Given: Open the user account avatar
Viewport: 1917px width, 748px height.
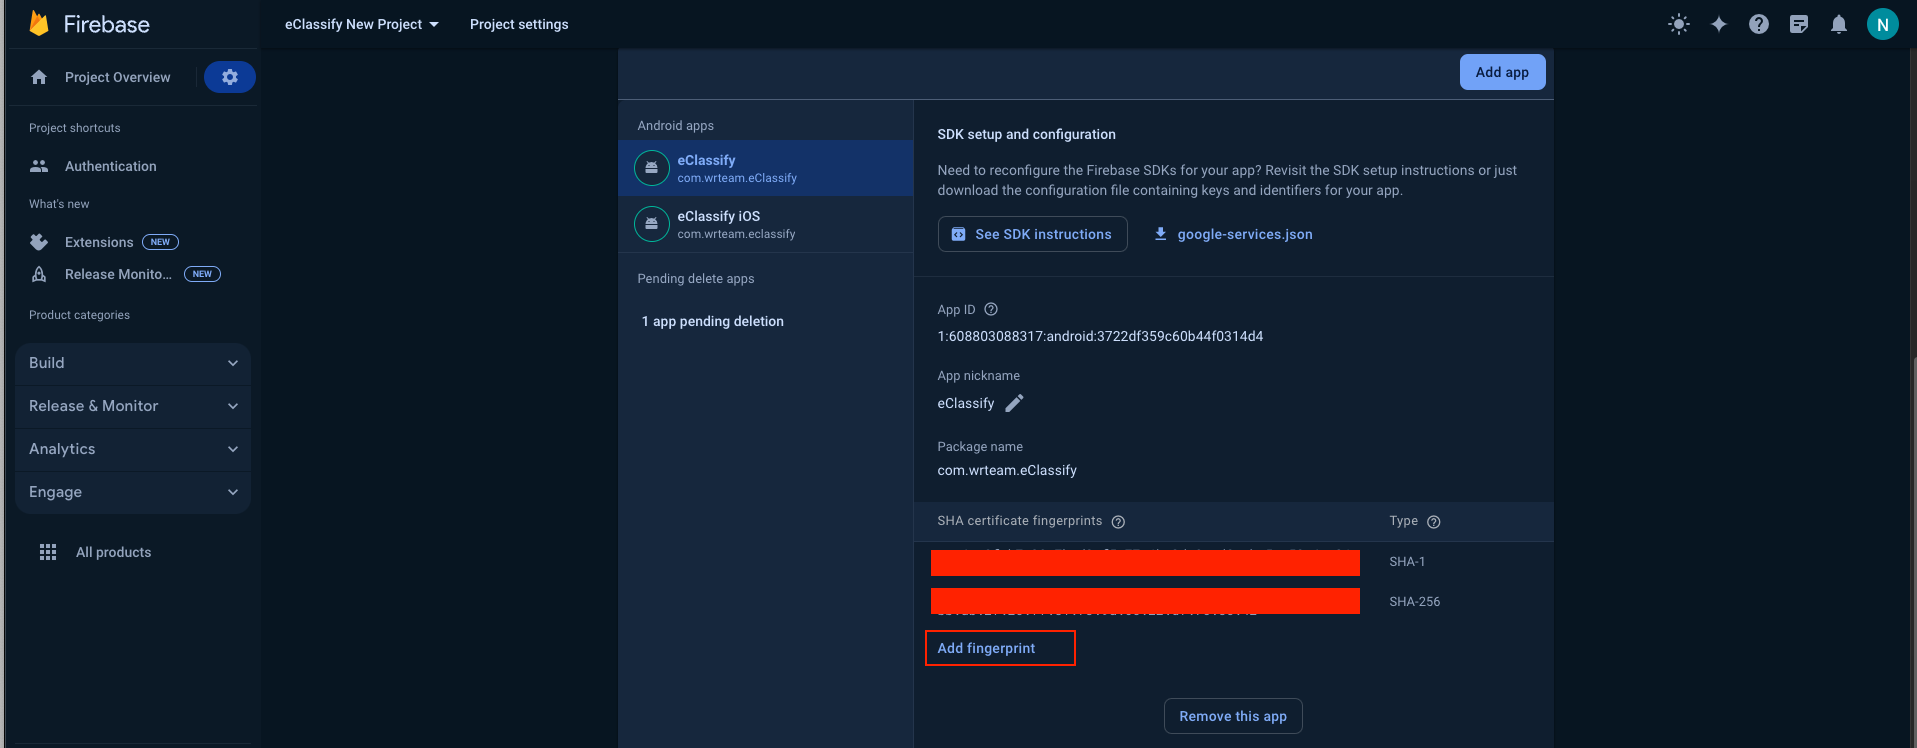Looking at the screenshot, I should (x=1882, y=24).
